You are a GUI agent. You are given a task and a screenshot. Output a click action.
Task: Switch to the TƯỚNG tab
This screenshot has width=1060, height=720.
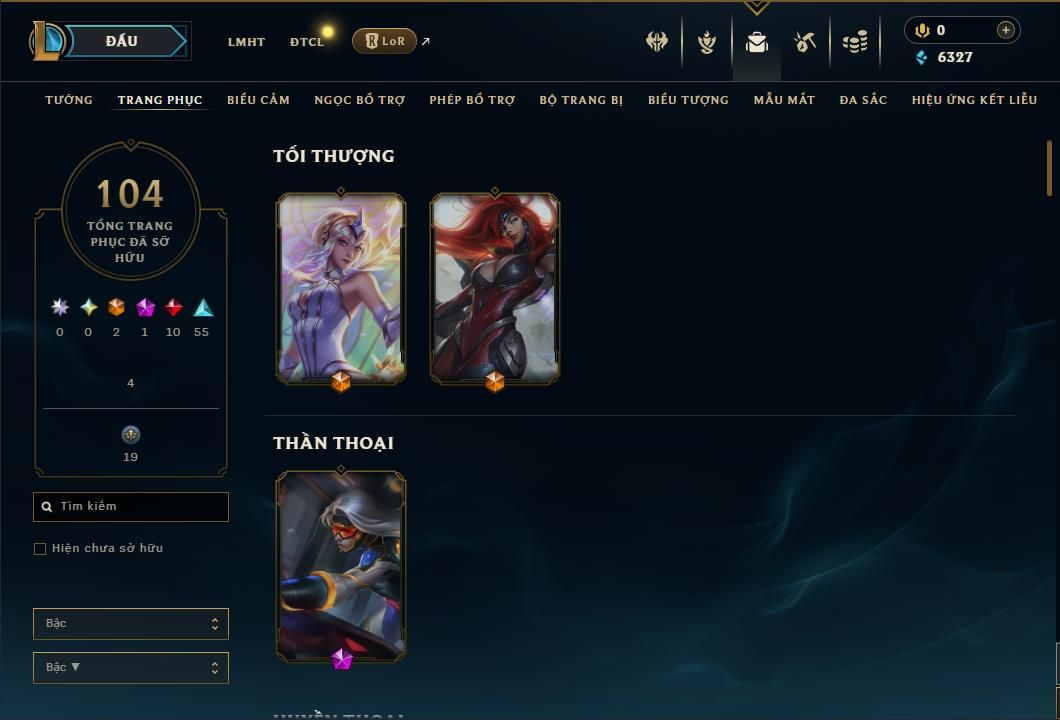pyautogui.click(x=68, y=99)
